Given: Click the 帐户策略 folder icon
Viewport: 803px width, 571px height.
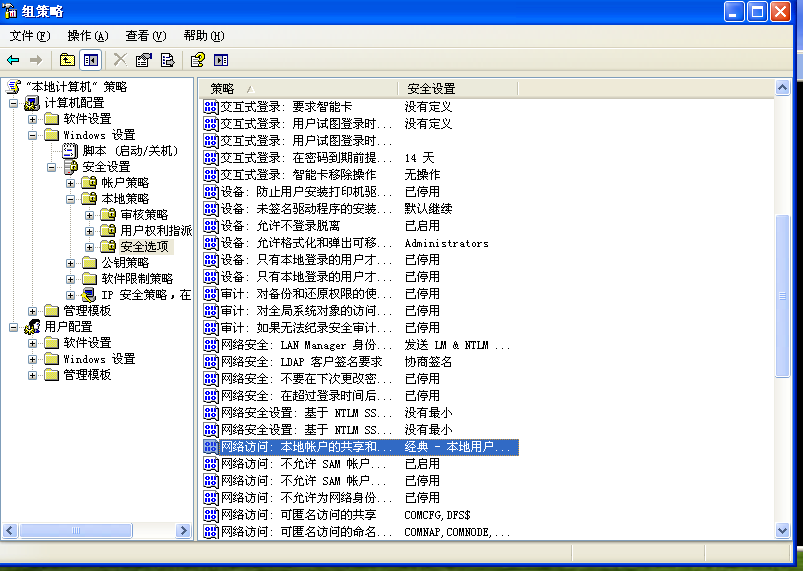Looking at the screenshot, I should (x=89, y=183).
